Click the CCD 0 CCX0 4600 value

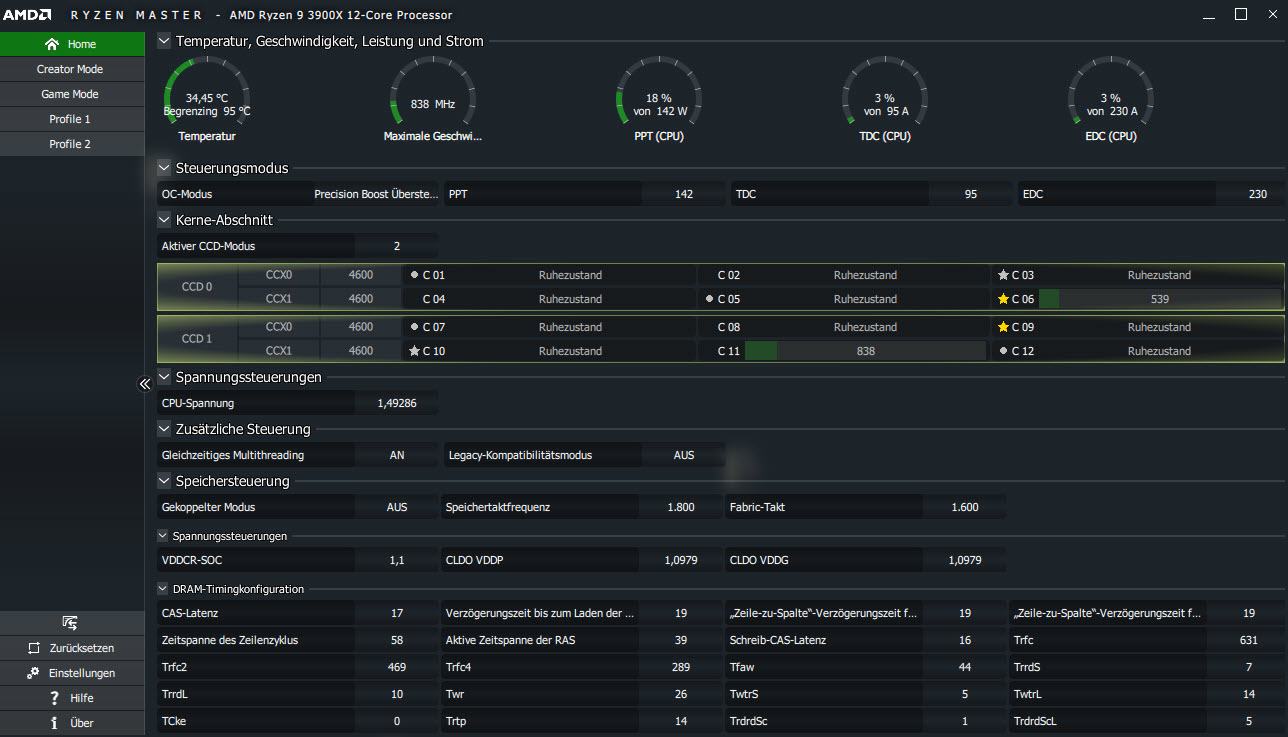click(361, 275)
